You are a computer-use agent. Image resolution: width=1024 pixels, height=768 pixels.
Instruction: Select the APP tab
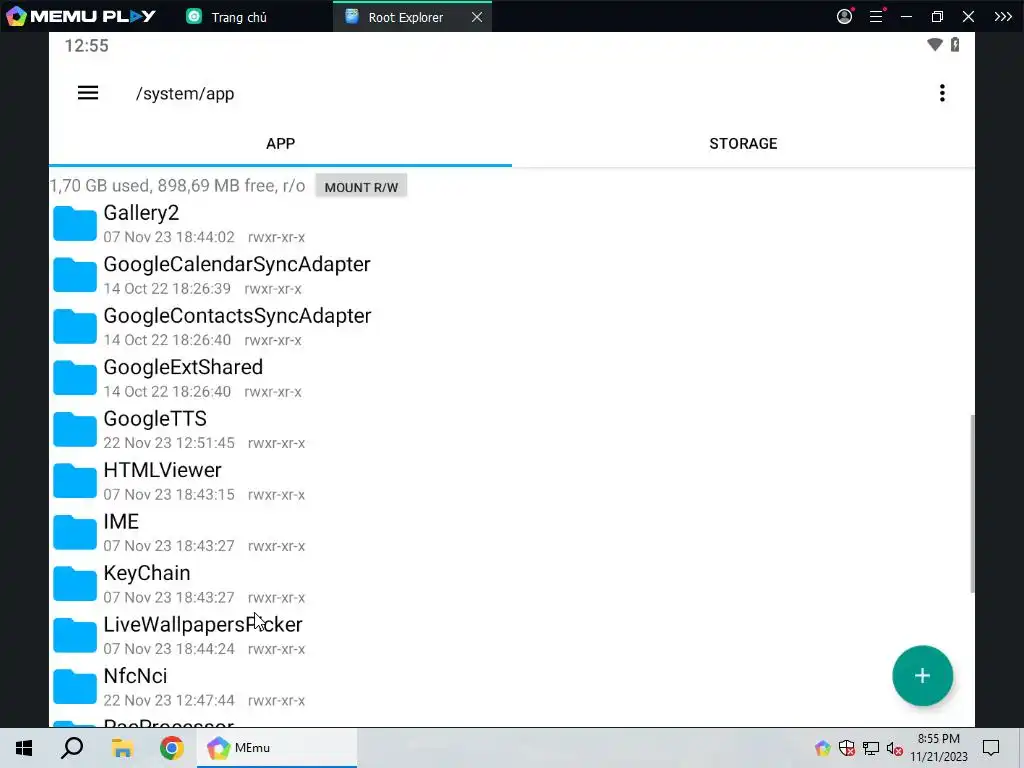280,144
